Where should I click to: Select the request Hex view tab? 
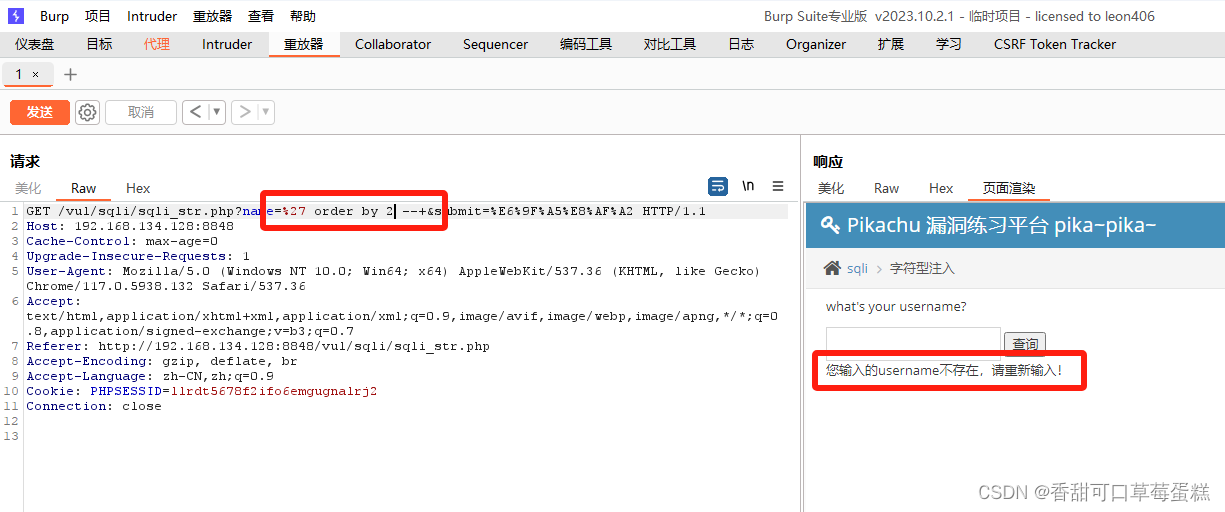[x=138, y=188]
